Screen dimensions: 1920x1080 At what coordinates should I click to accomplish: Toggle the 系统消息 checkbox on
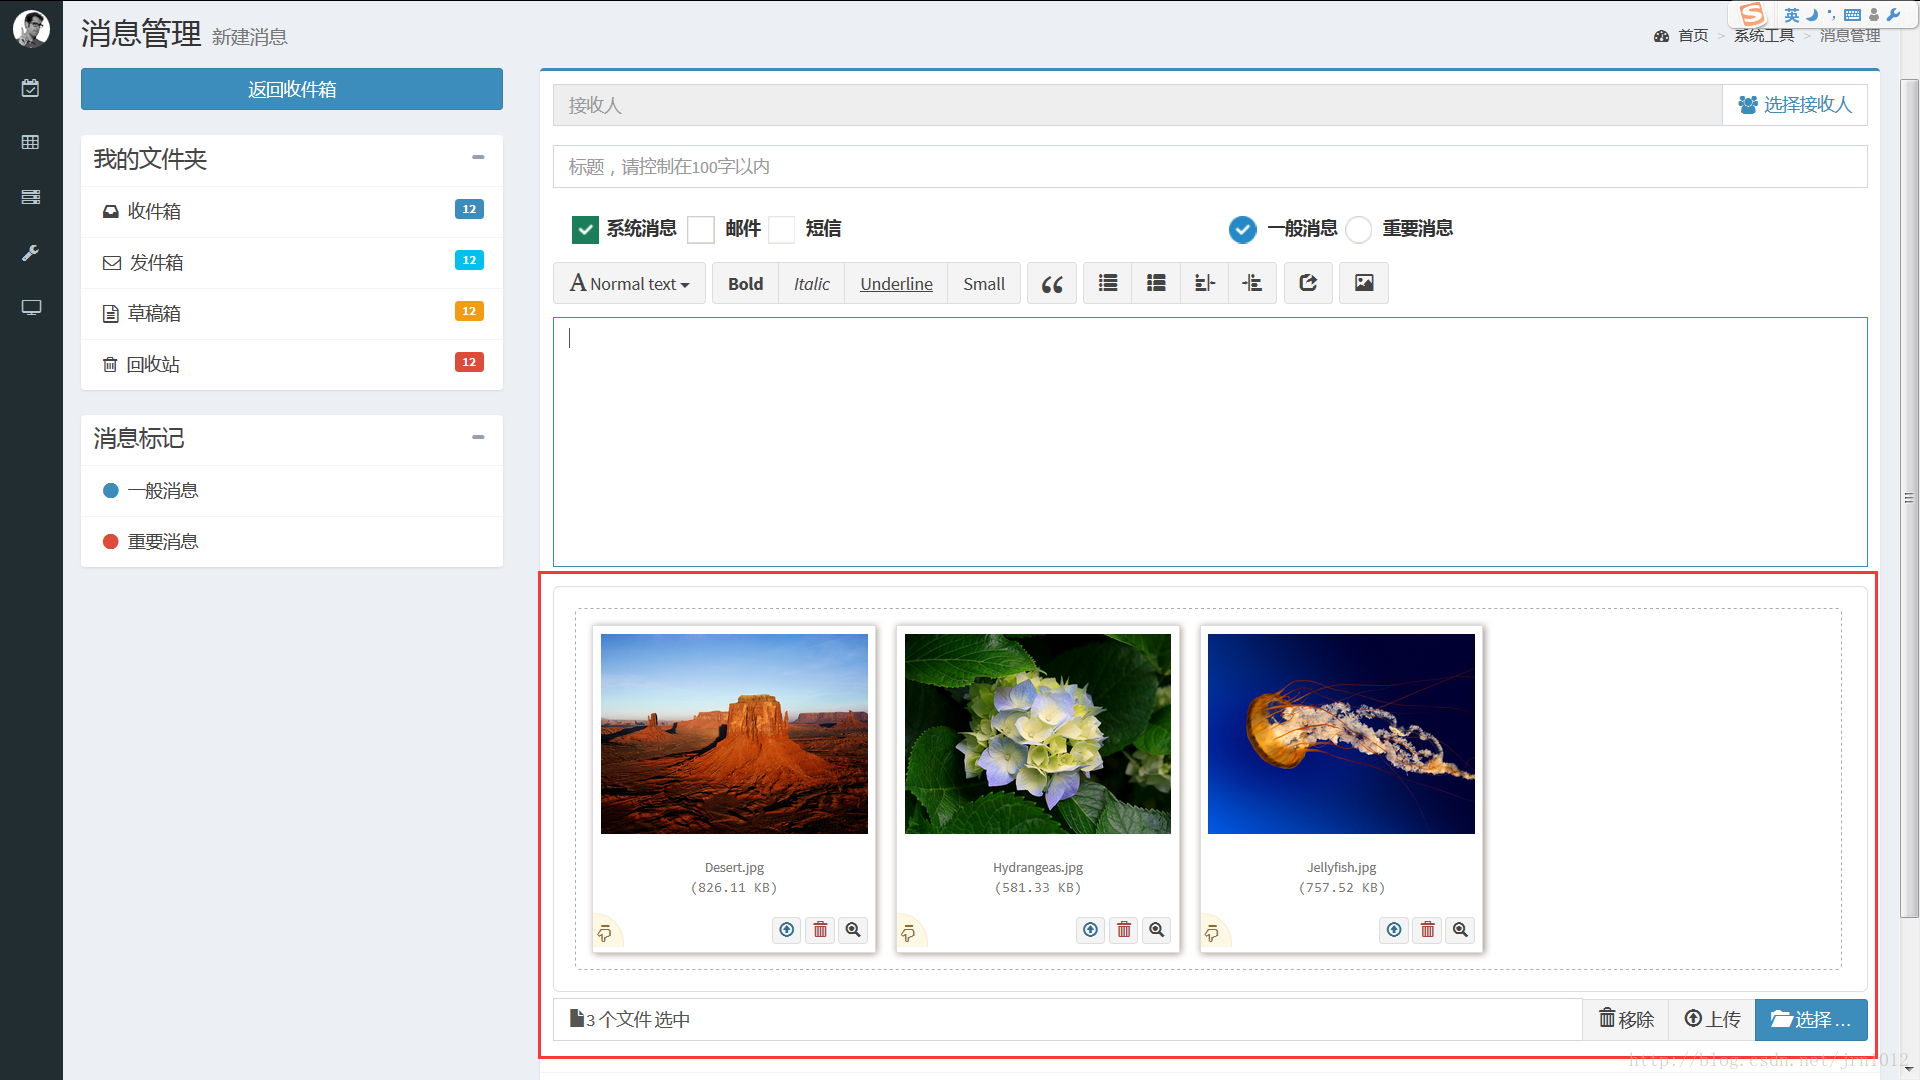point(584,228)
